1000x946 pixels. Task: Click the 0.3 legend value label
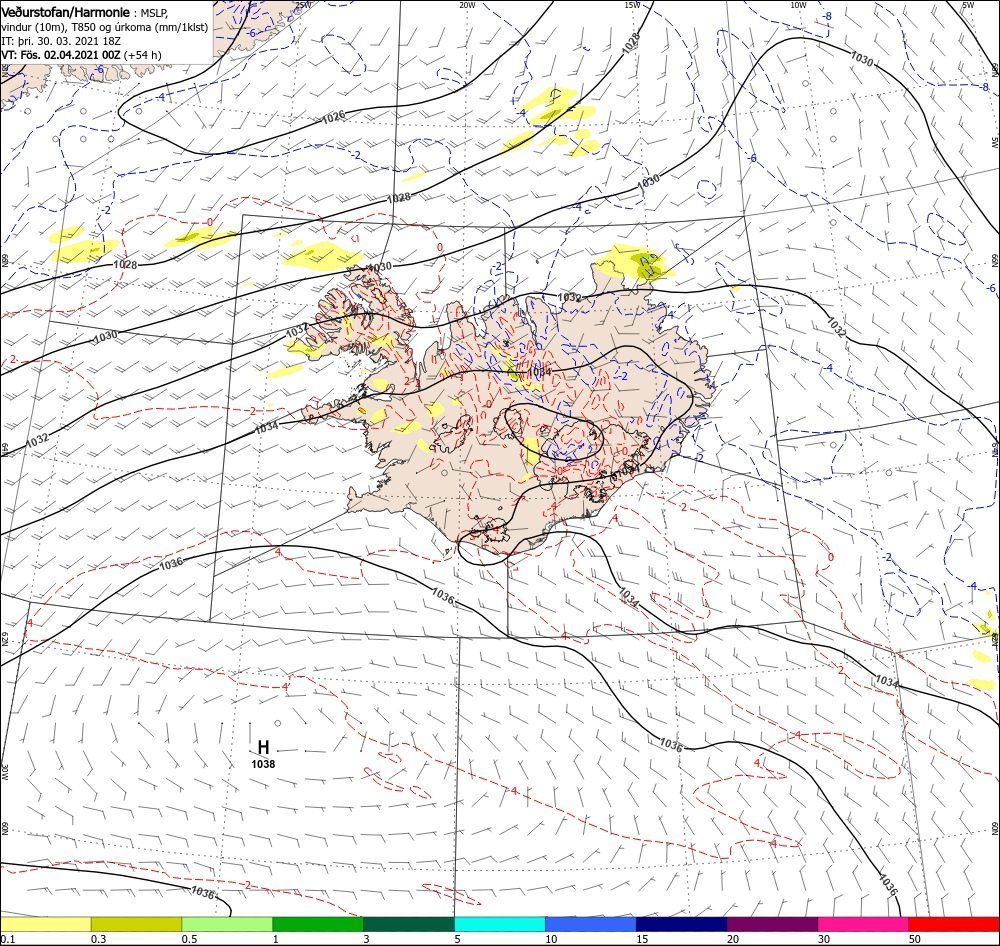tap(99, 939)
